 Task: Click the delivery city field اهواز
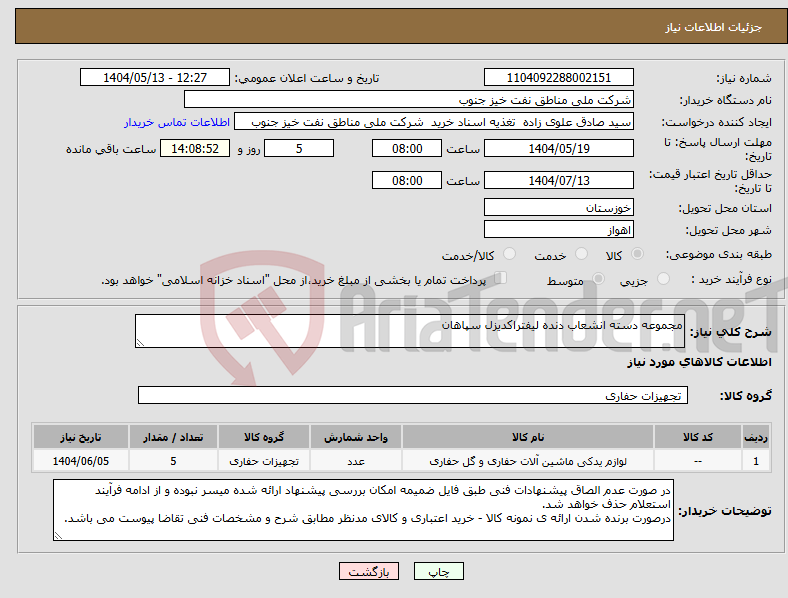(558, 230)
